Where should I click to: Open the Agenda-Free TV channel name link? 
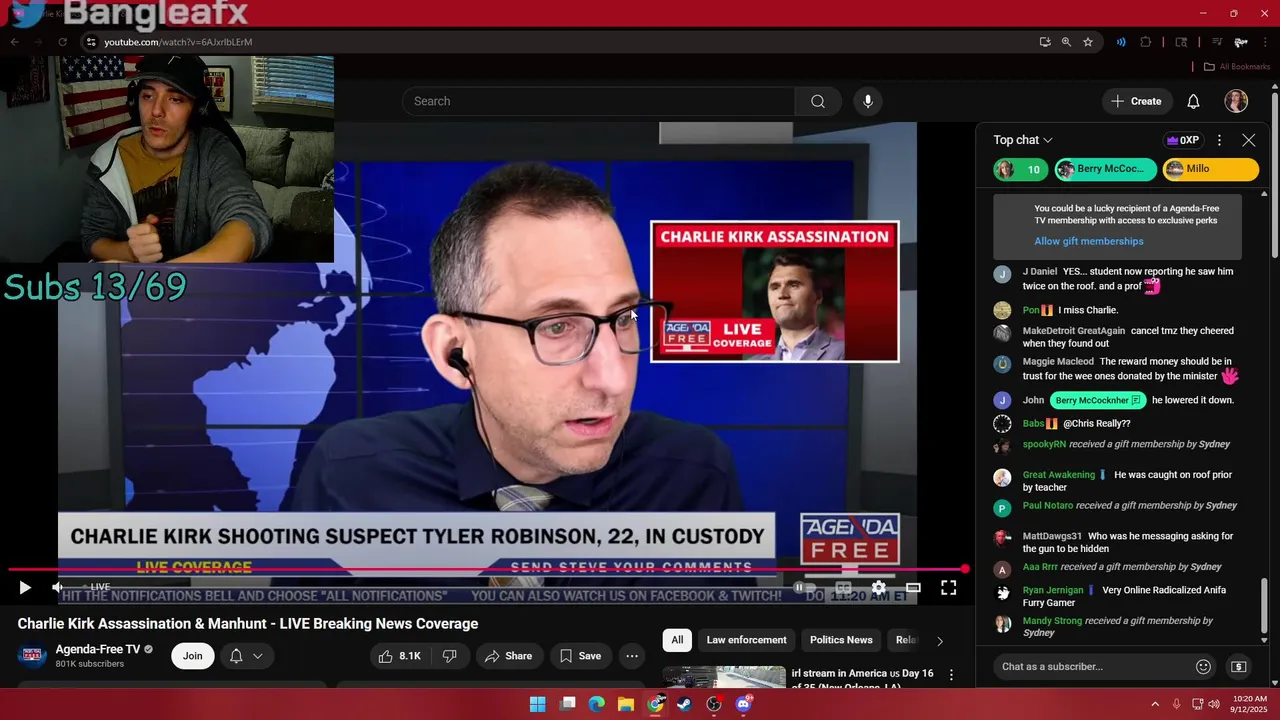click(98, 649)
